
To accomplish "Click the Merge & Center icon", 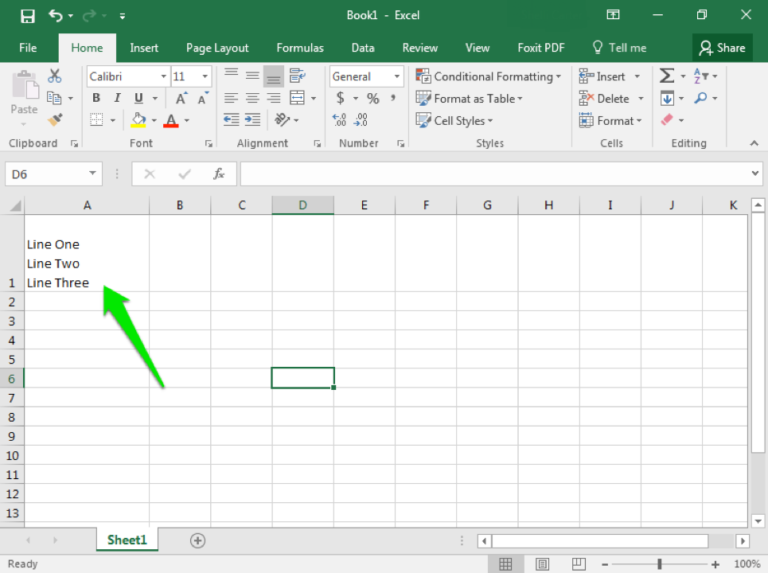I will [x=297, y=98].
